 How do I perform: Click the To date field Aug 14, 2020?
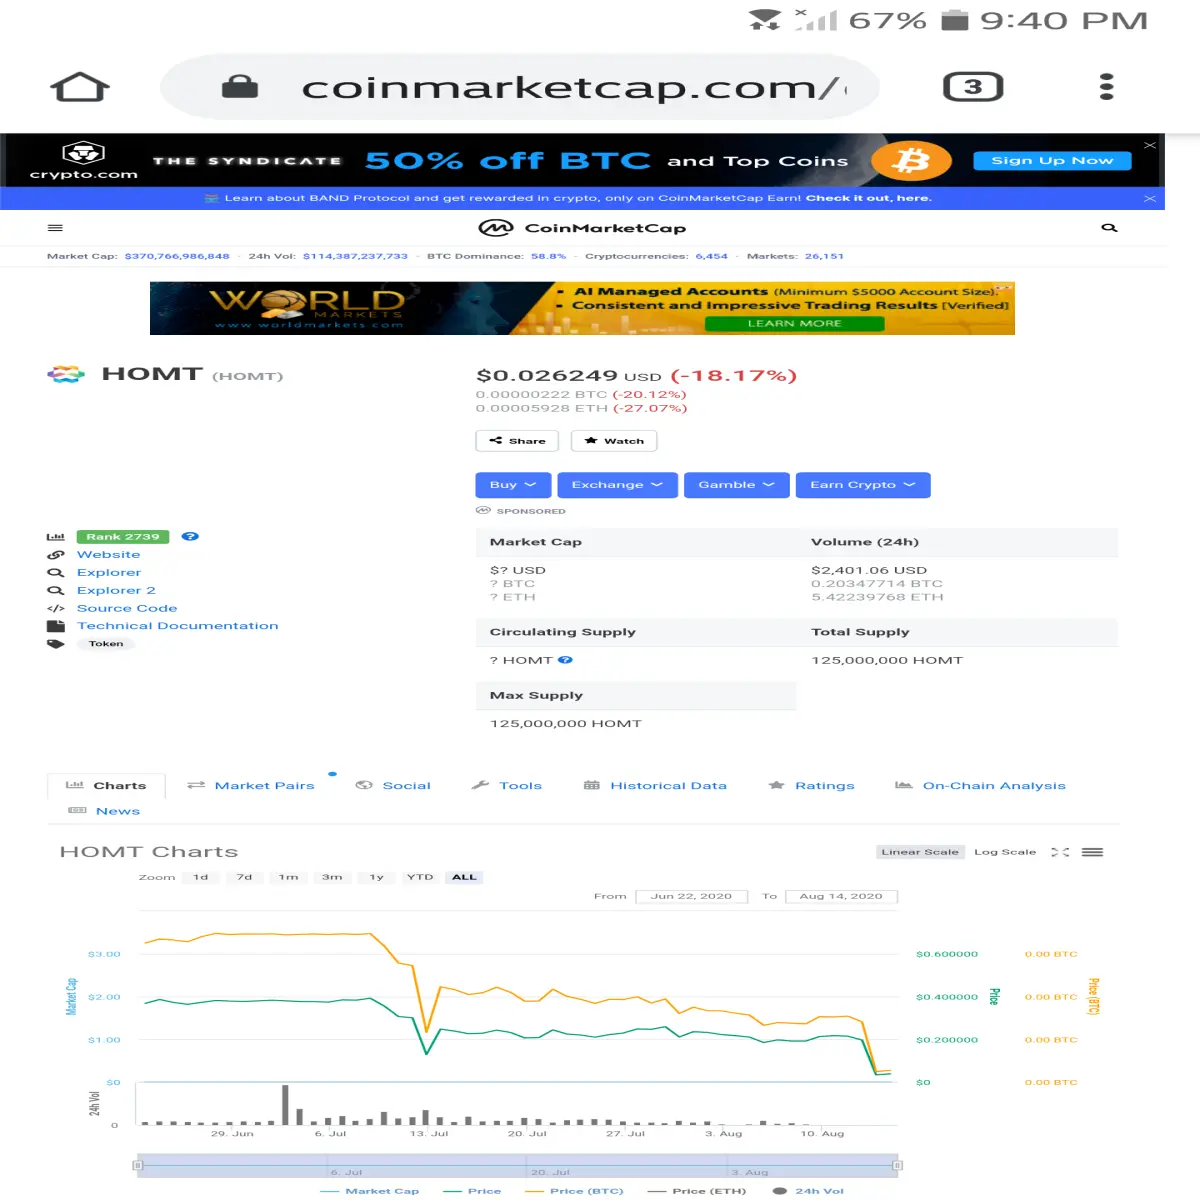(x=841, y=896)
